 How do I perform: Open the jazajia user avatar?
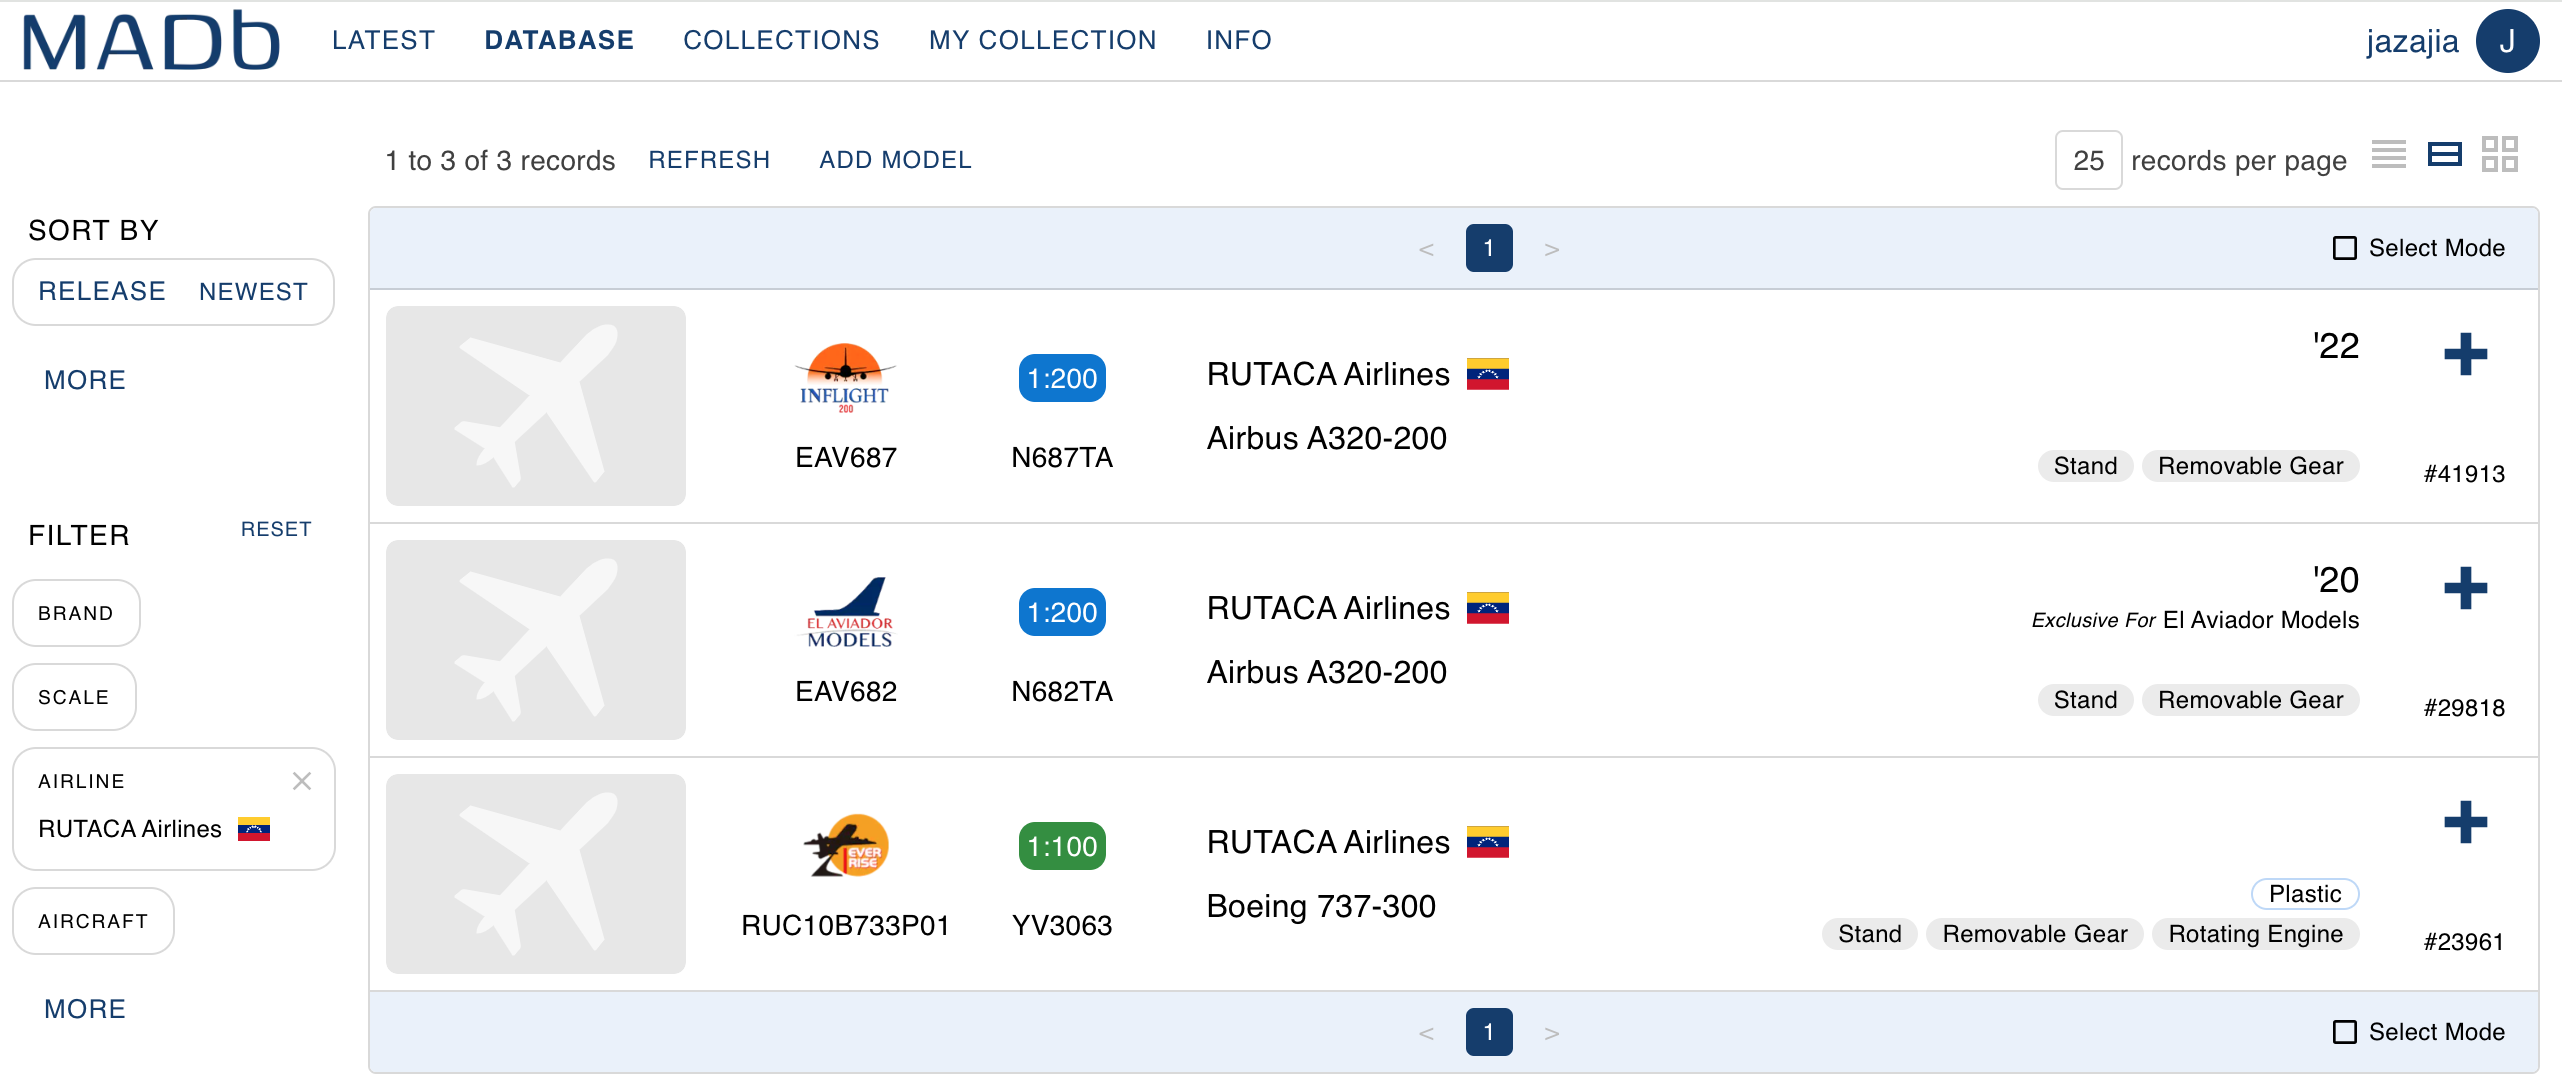point(2507,41)
